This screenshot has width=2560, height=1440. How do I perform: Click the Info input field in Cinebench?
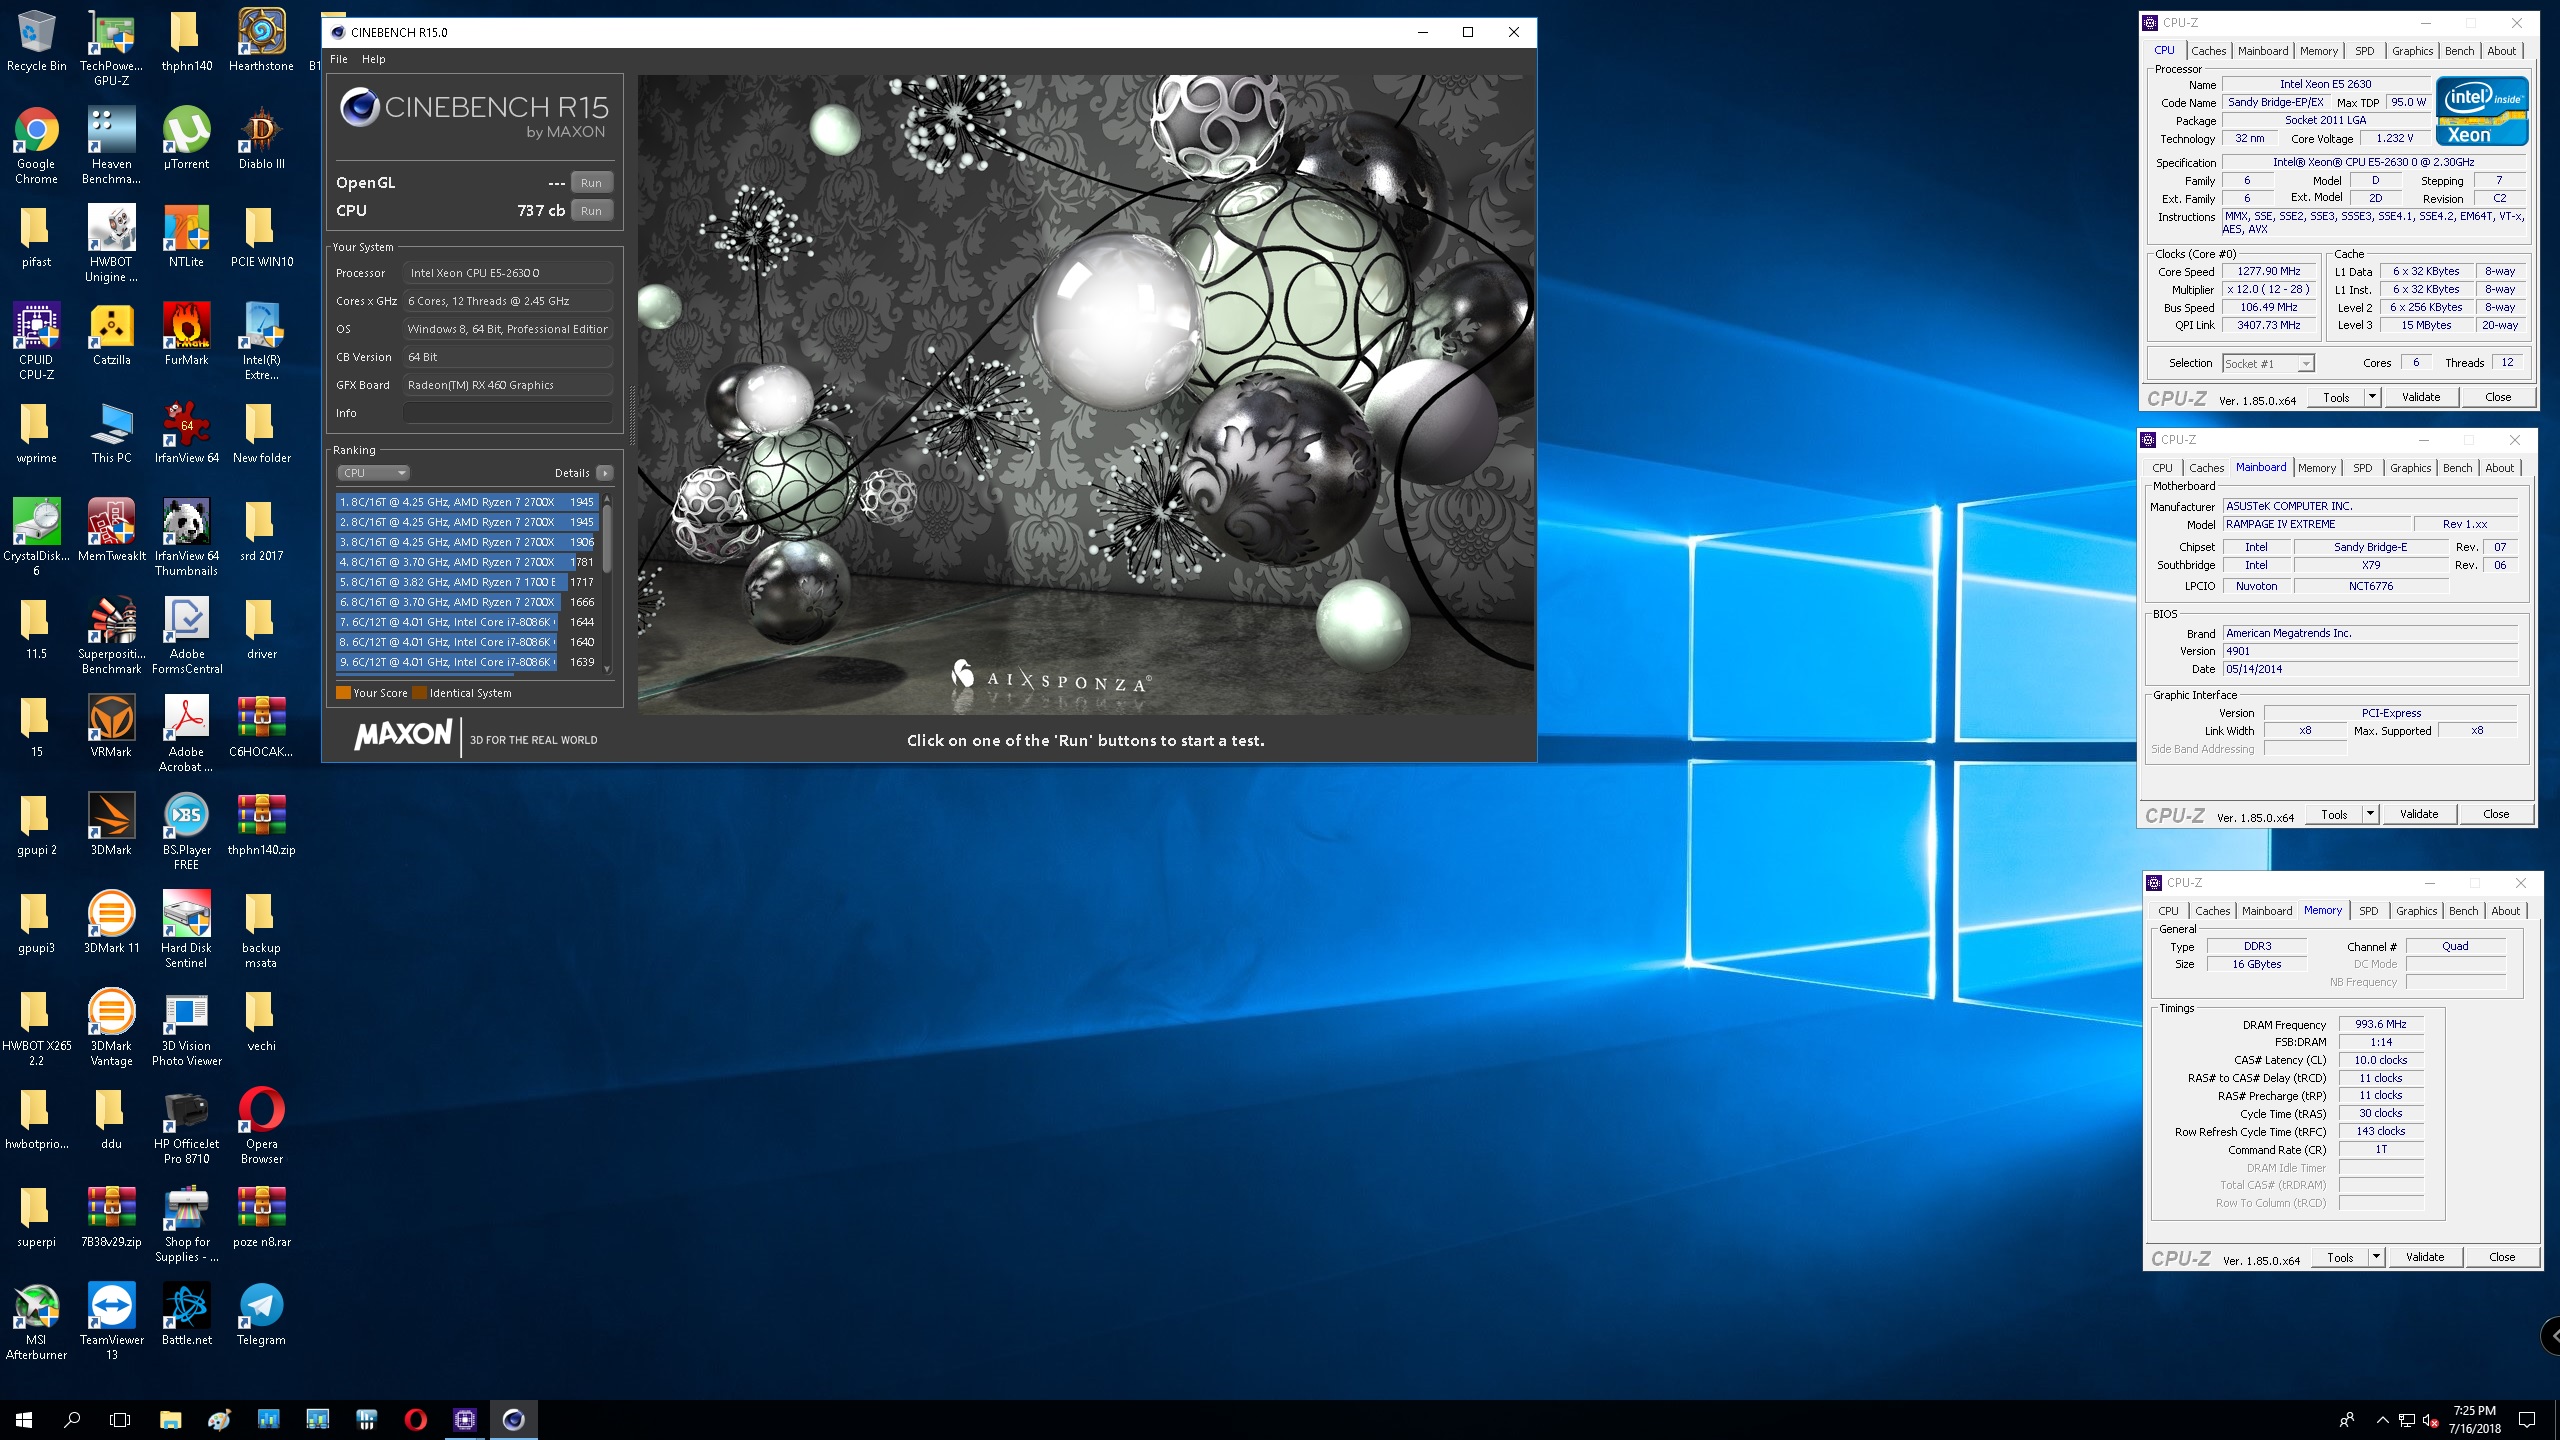point(508,413)
